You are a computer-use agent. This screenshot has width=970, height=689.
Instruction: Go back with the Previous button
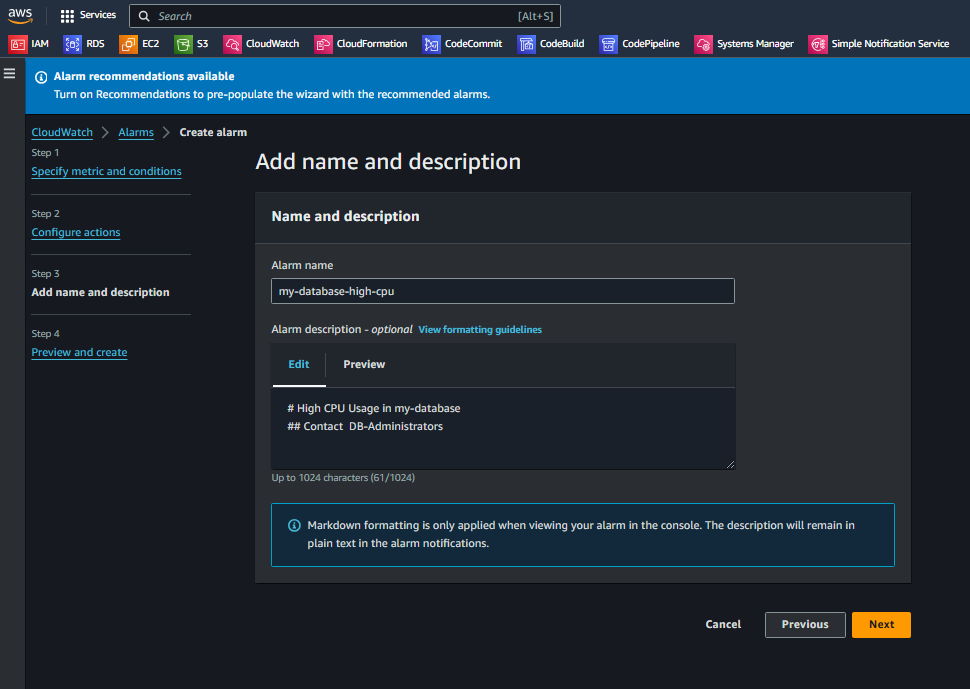(805, 625)
